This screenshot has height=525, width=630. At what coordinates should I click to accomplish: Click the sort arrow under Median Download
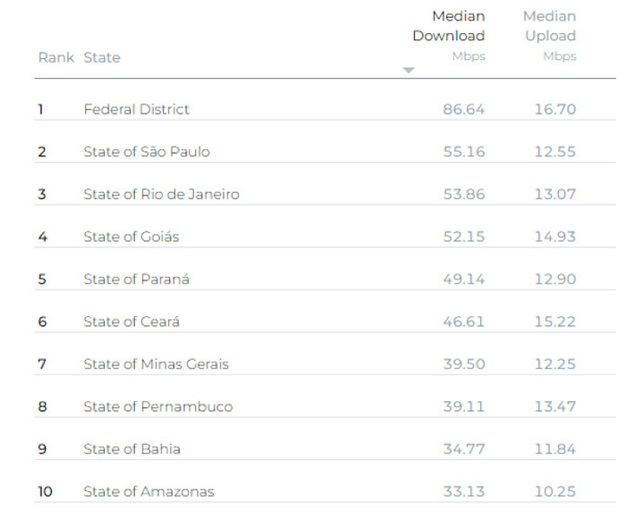pyautogui.click(x=408, y=70)
